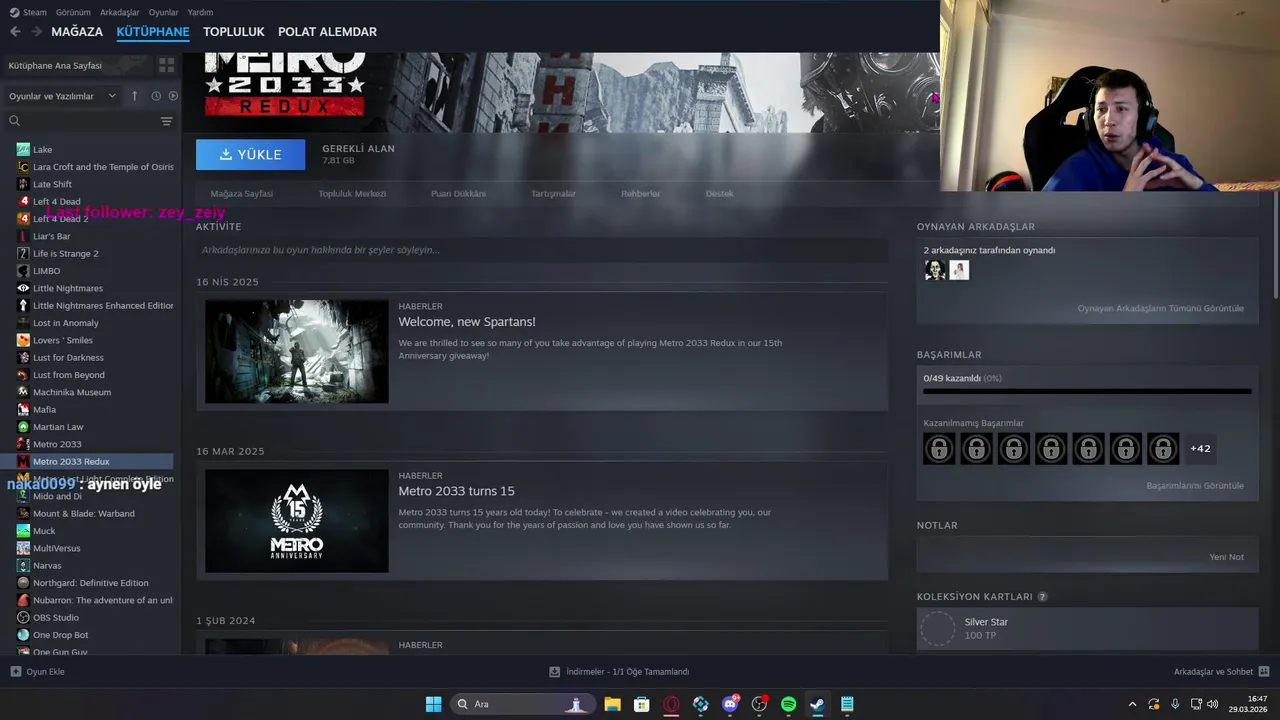Click the Silver Star collection card
The width and height of the screenshot is (1280, 720).
[x=1087, y=629]
